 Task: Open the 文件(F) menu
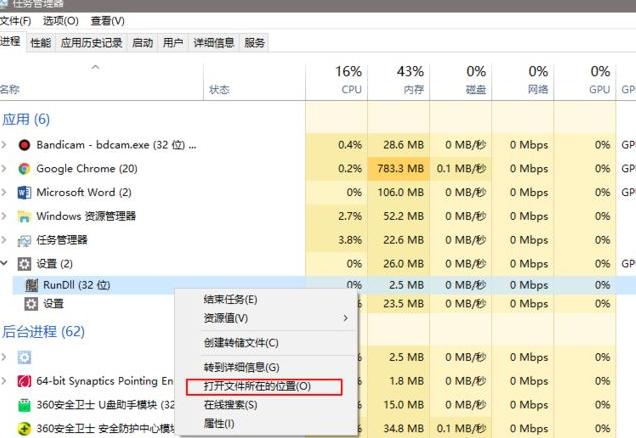click(x=15, y=21)
